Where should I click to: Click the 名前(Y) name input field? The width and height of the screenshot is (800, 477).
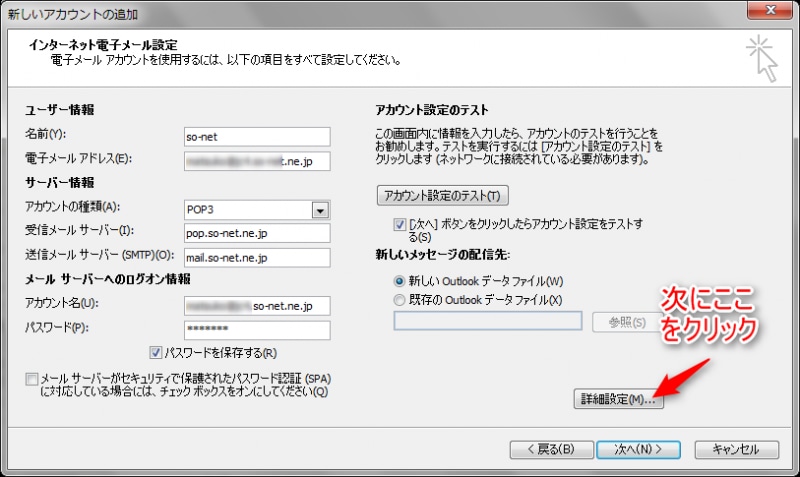click(x=257, y=137)
